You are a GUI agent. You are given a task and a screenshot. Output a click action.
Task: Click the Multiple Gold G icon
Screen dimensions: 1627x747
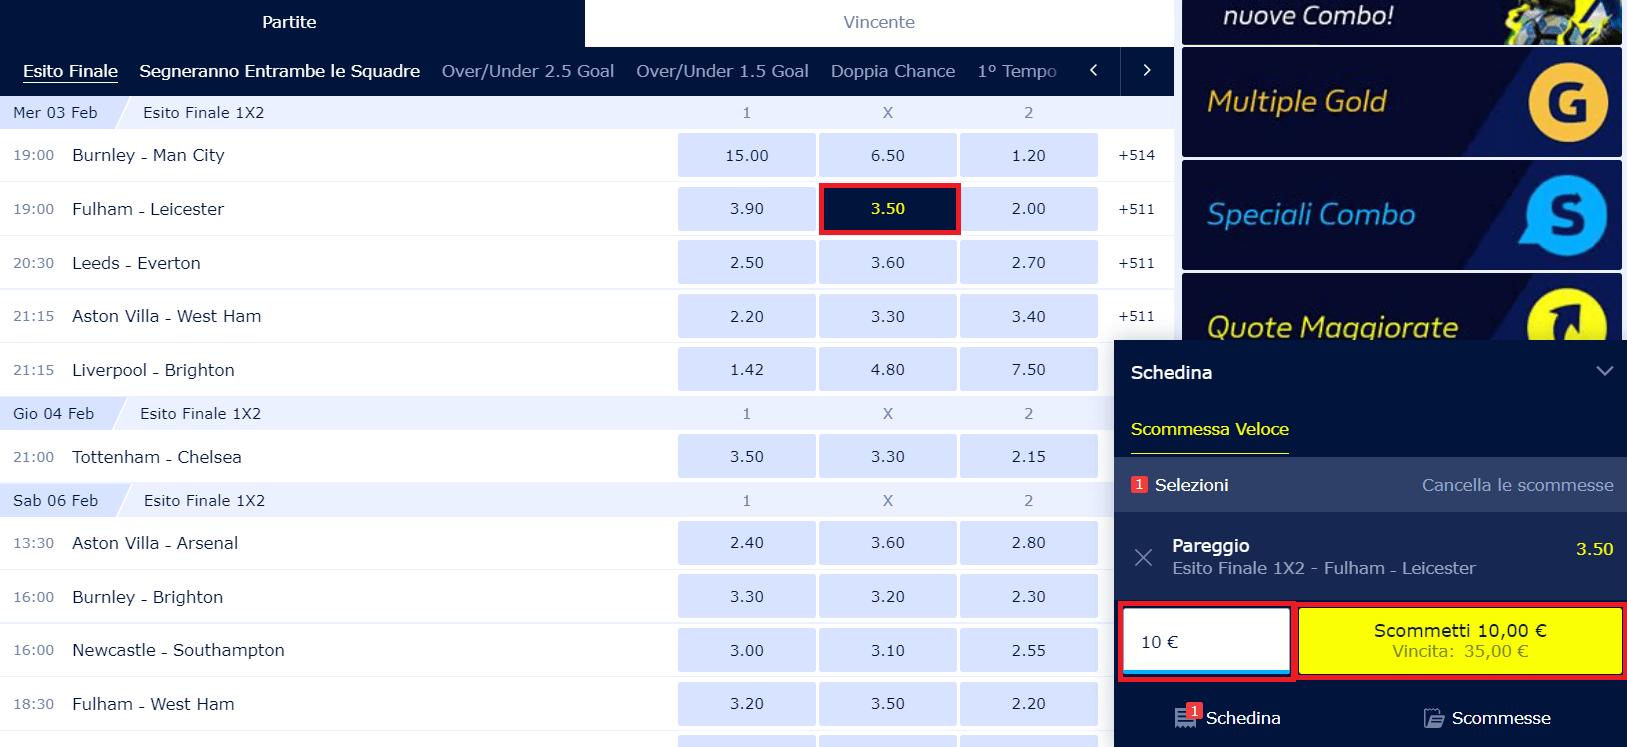[x=1567, y=102]
